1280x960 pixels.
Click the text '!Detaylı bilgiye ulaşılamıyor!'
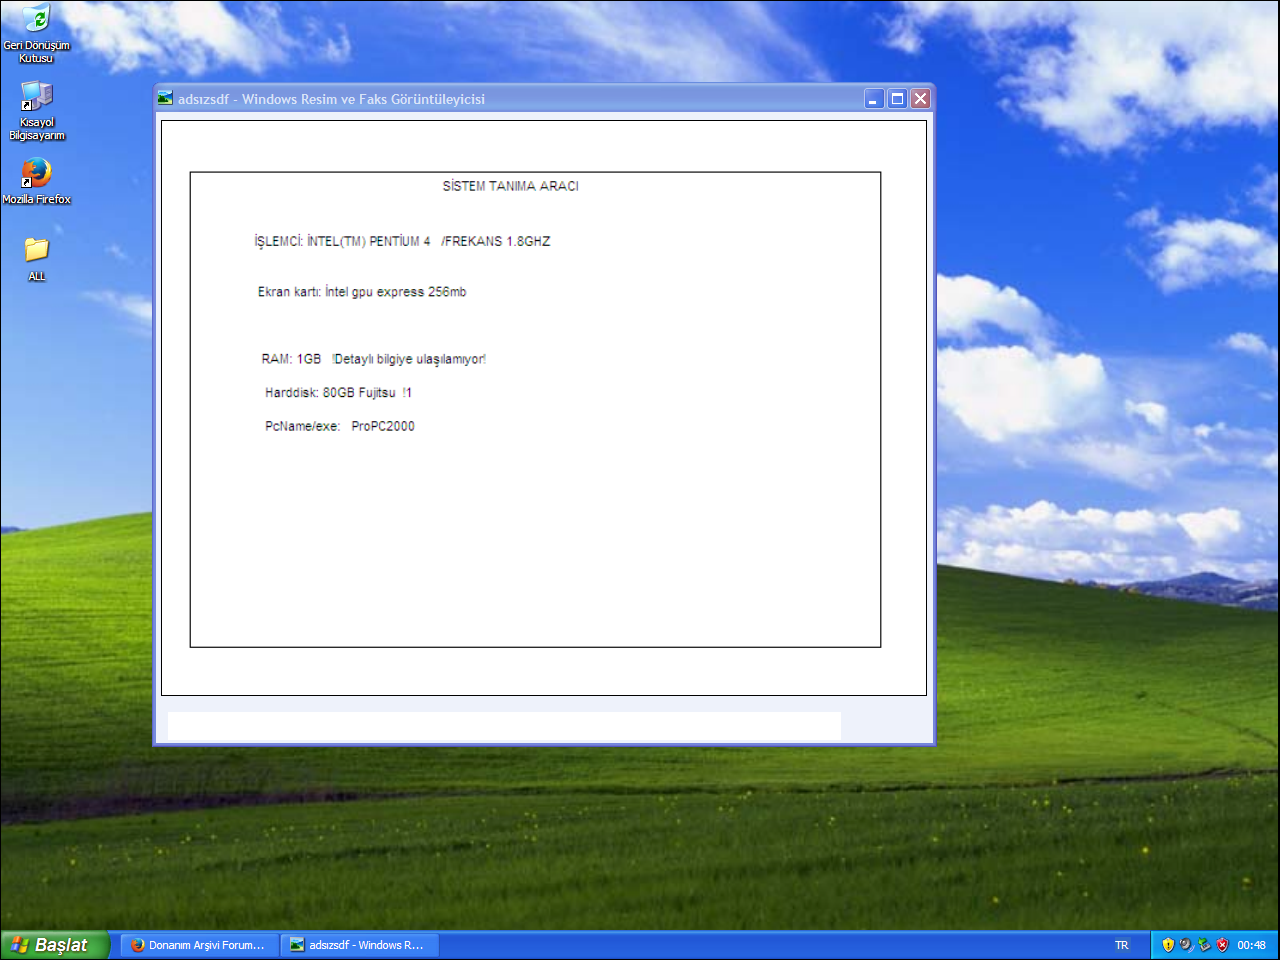pos(409,359)
